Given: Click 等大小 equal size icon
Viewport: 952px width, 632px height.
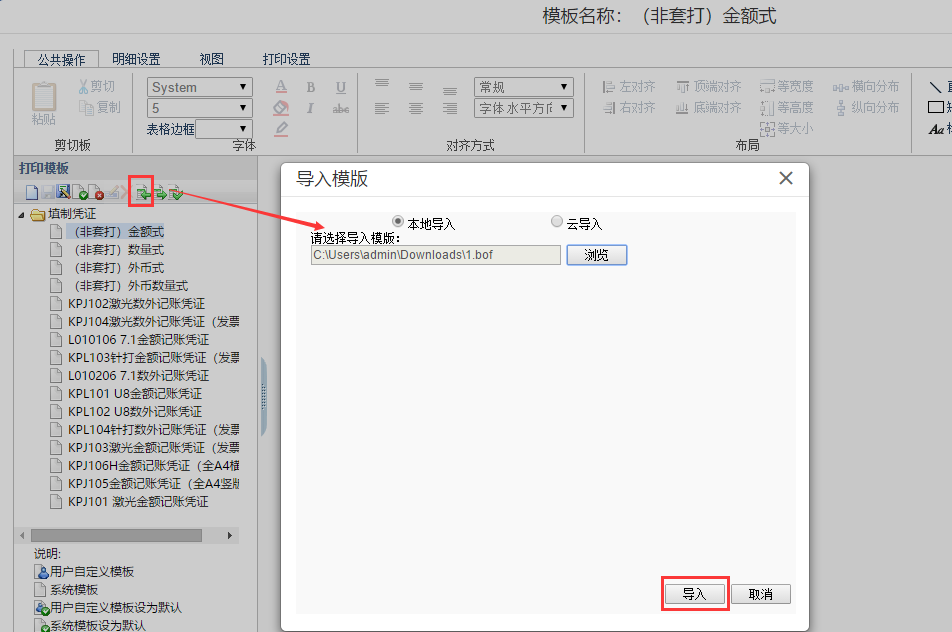Looking at the screenshot, I should (x=767, y=129).
